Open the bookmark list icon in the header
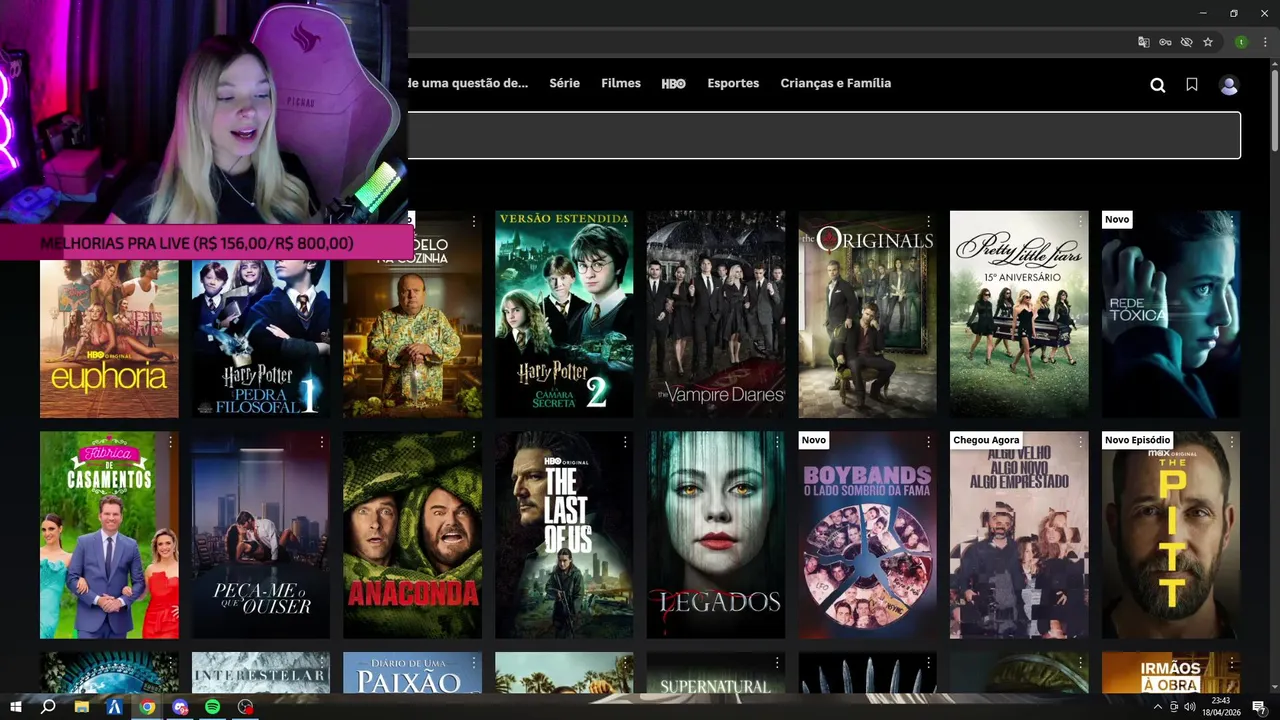 [1192, 85]
